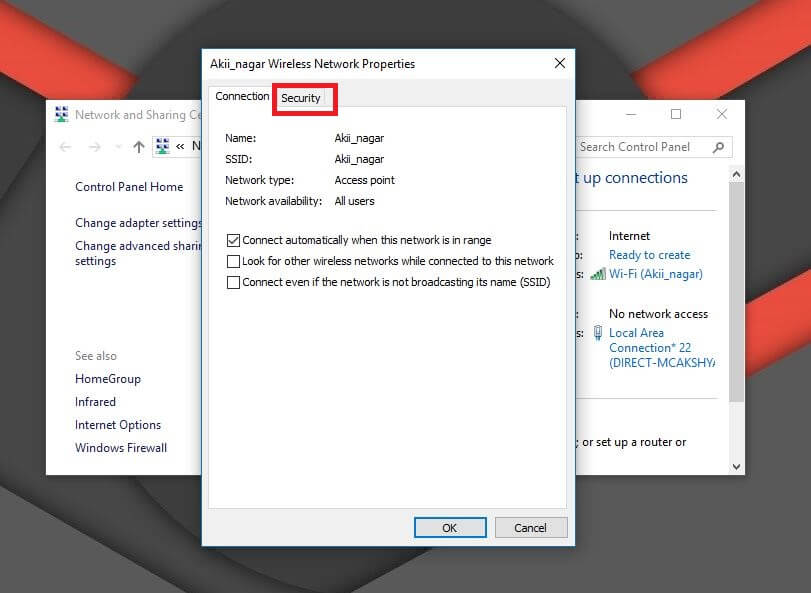Click the address bar network icon

tap(162, 146)
